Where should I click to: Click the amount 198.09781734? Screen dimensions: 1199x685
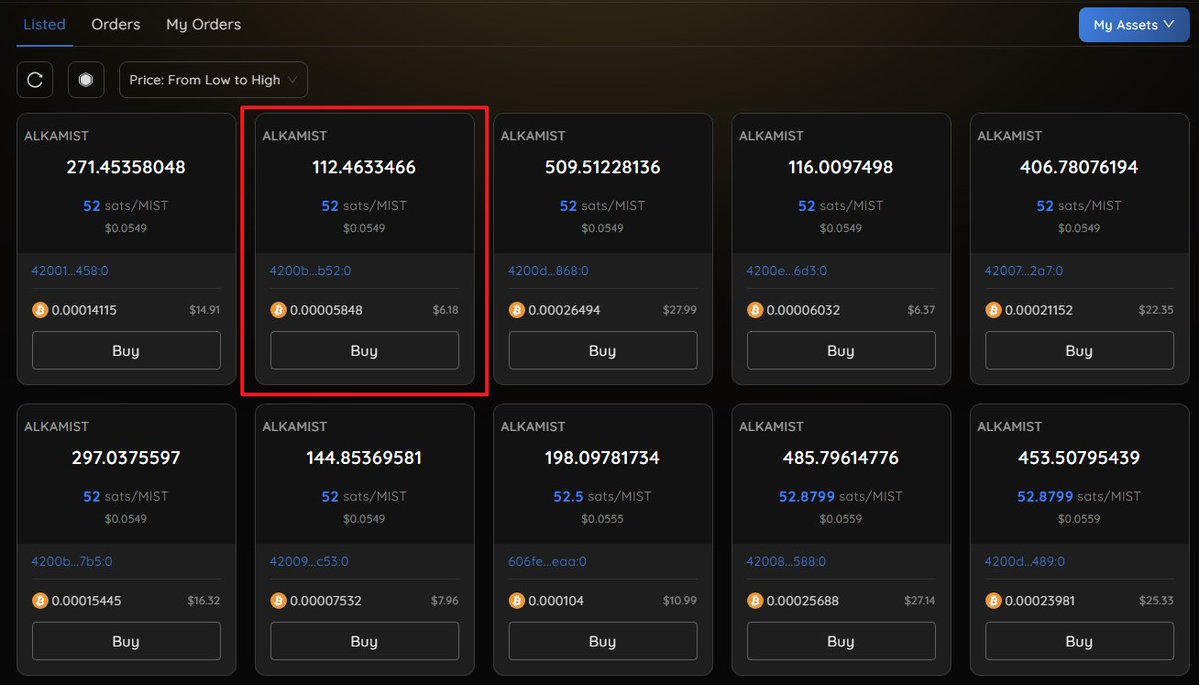click(x=603, y=457)
